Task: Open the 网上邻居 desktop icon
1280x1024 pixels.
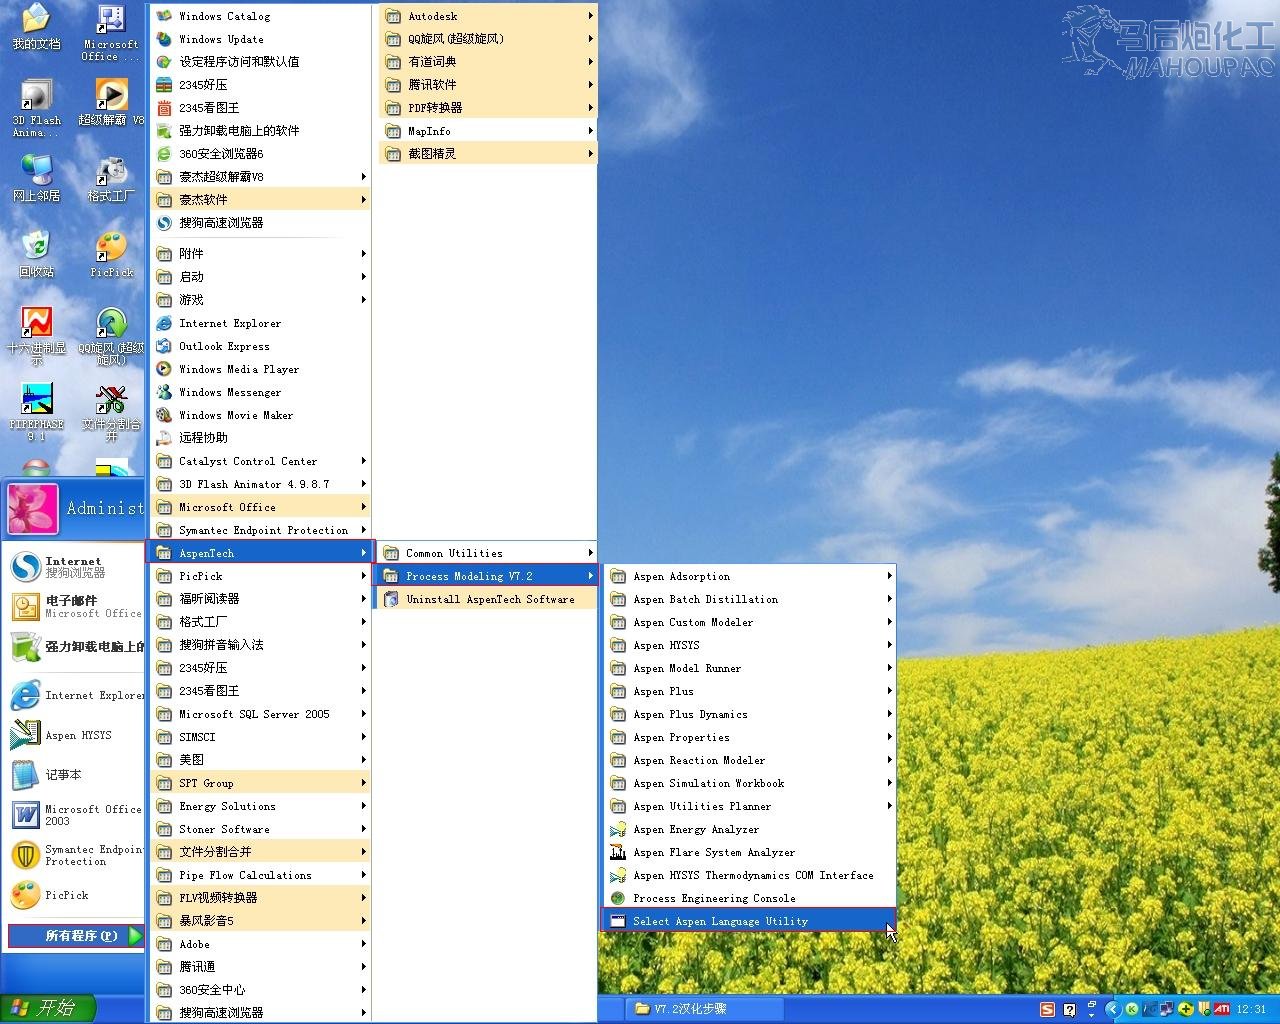Action: (36, 179)
